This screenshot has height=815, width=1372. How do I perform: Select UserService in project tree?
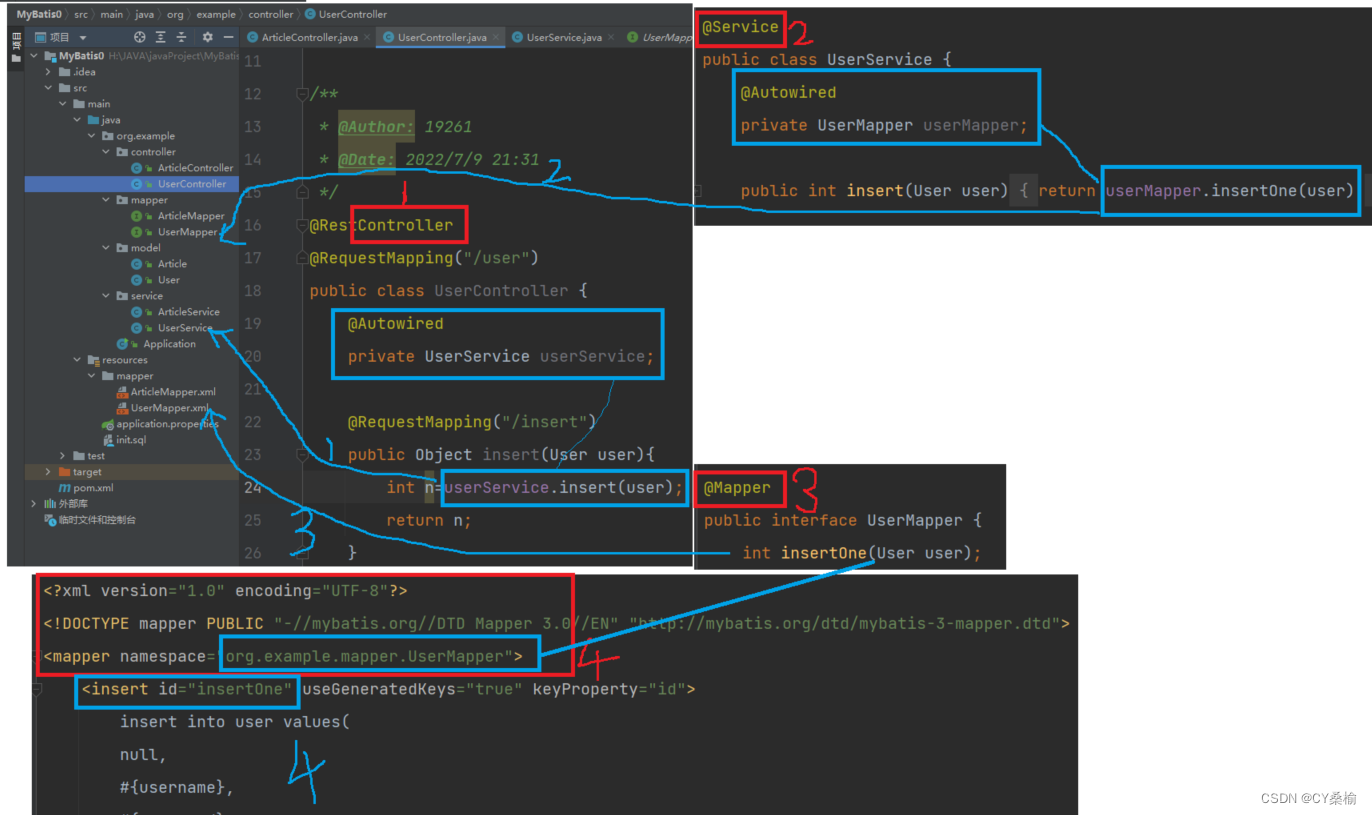[x=184, y=328]
